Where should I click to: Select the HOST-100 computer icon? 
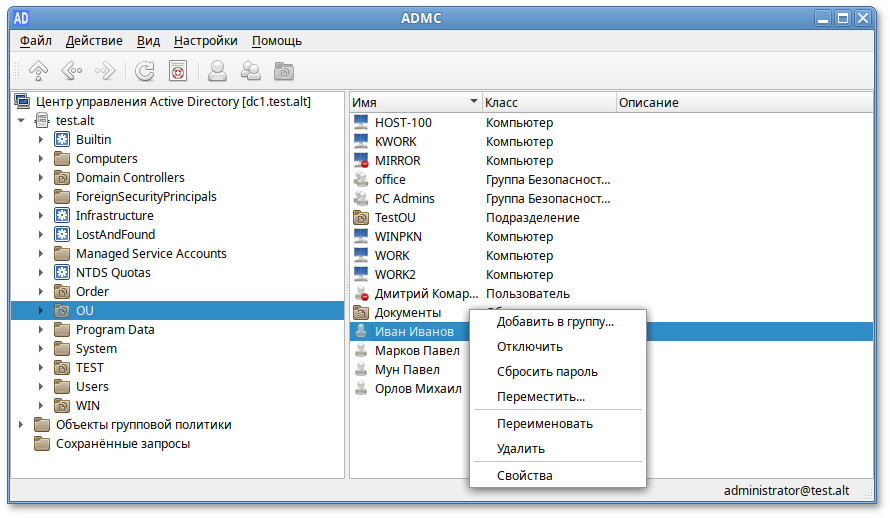coord(361,122)
